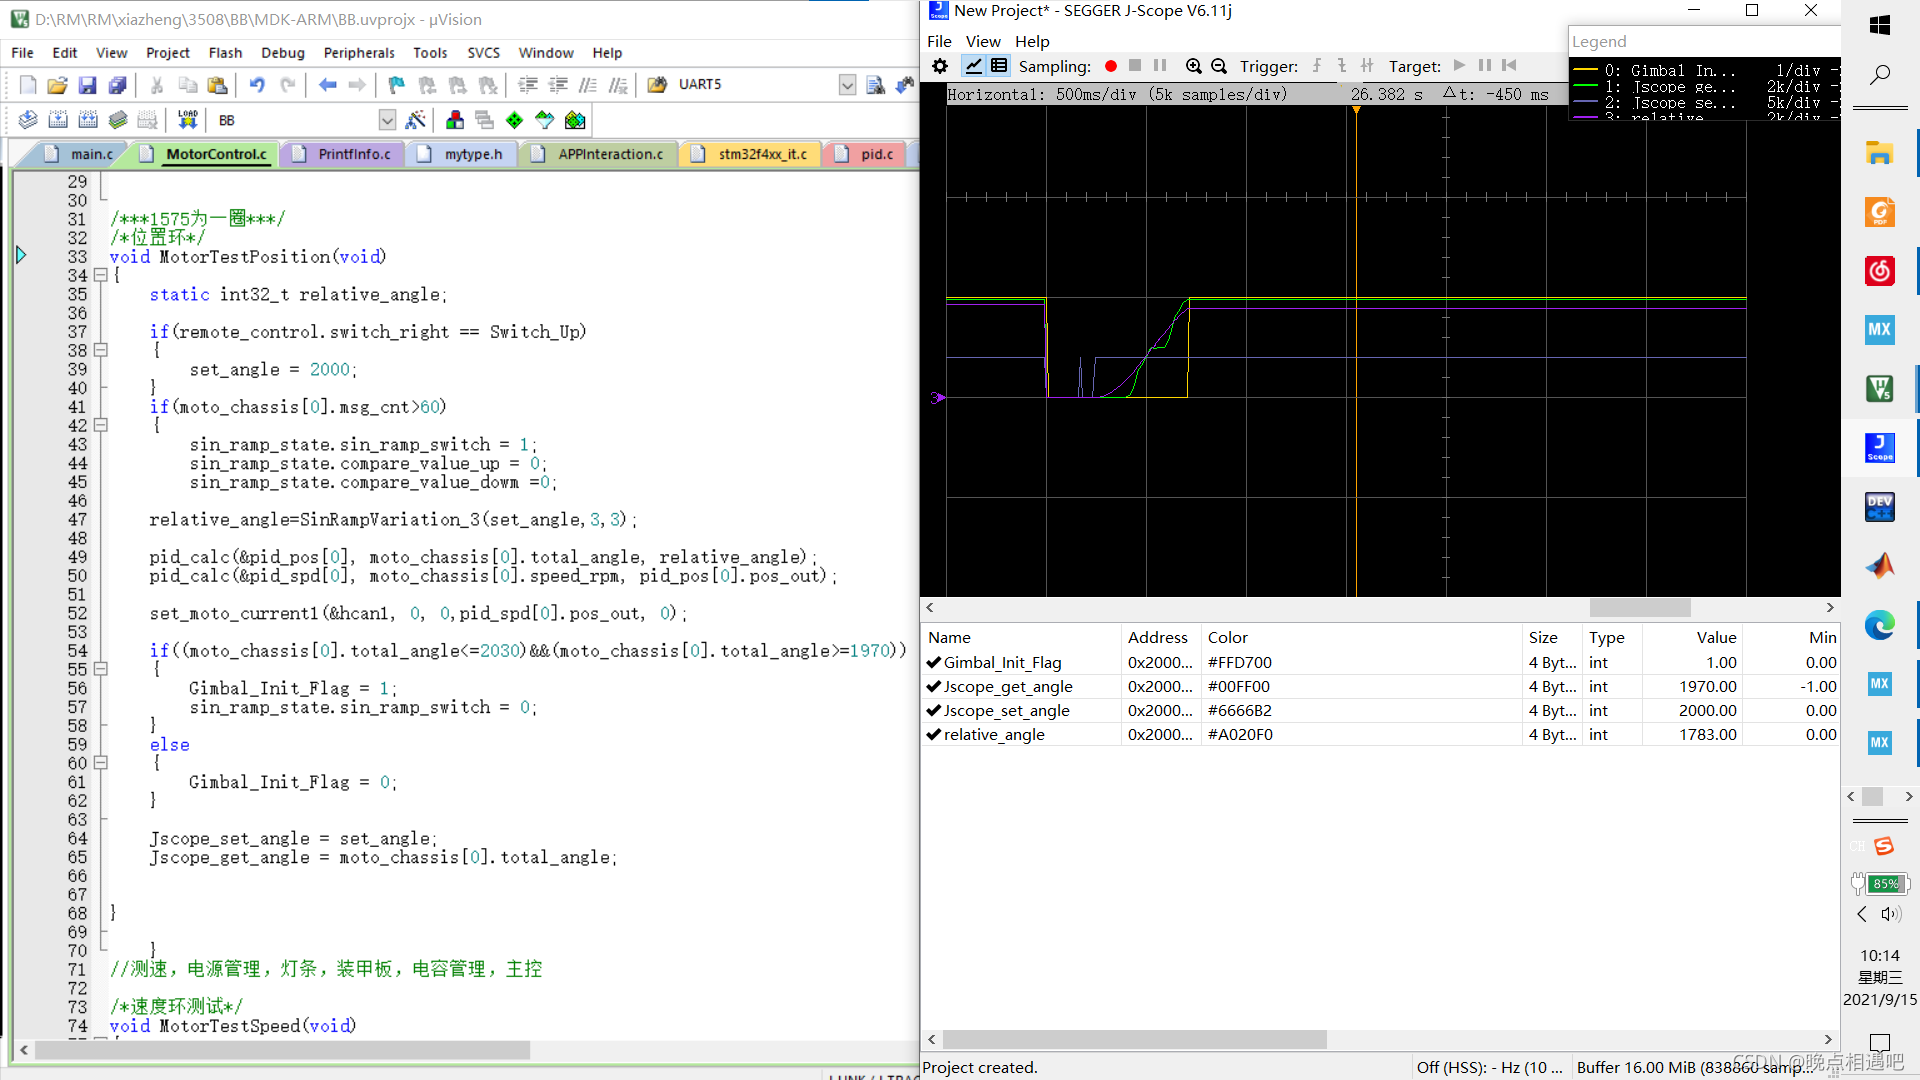
Task: Zoom in on the J-Scope graph
Action: (1193, 66)
